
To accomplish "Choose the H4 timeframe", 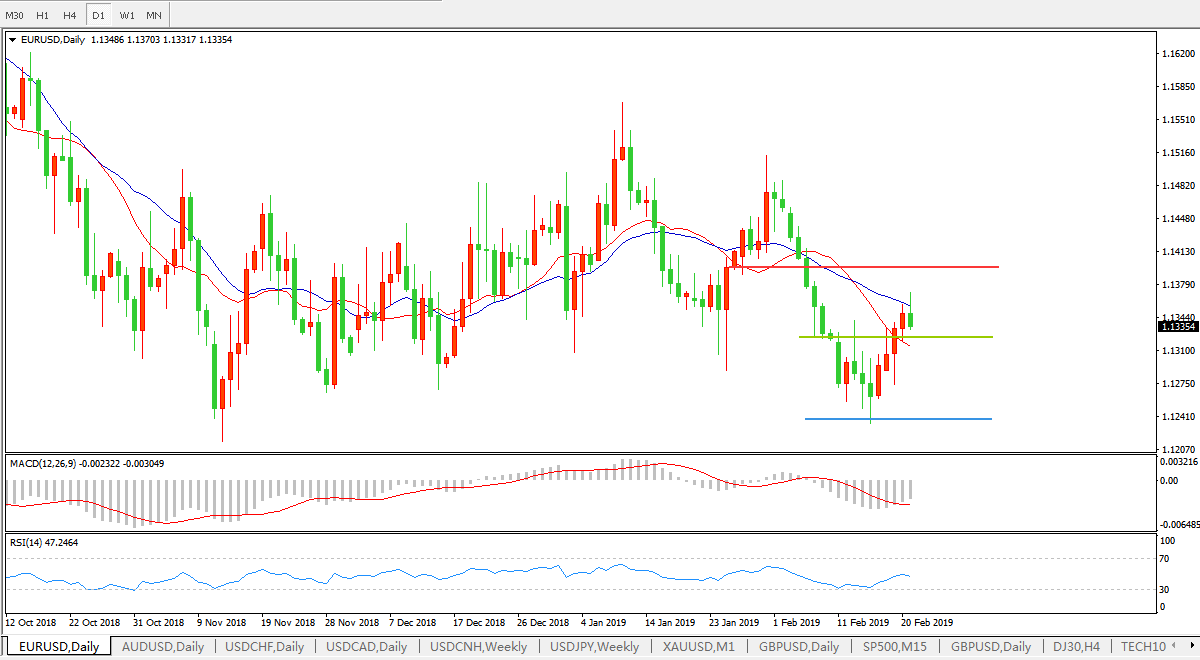I will click(69, 15).
